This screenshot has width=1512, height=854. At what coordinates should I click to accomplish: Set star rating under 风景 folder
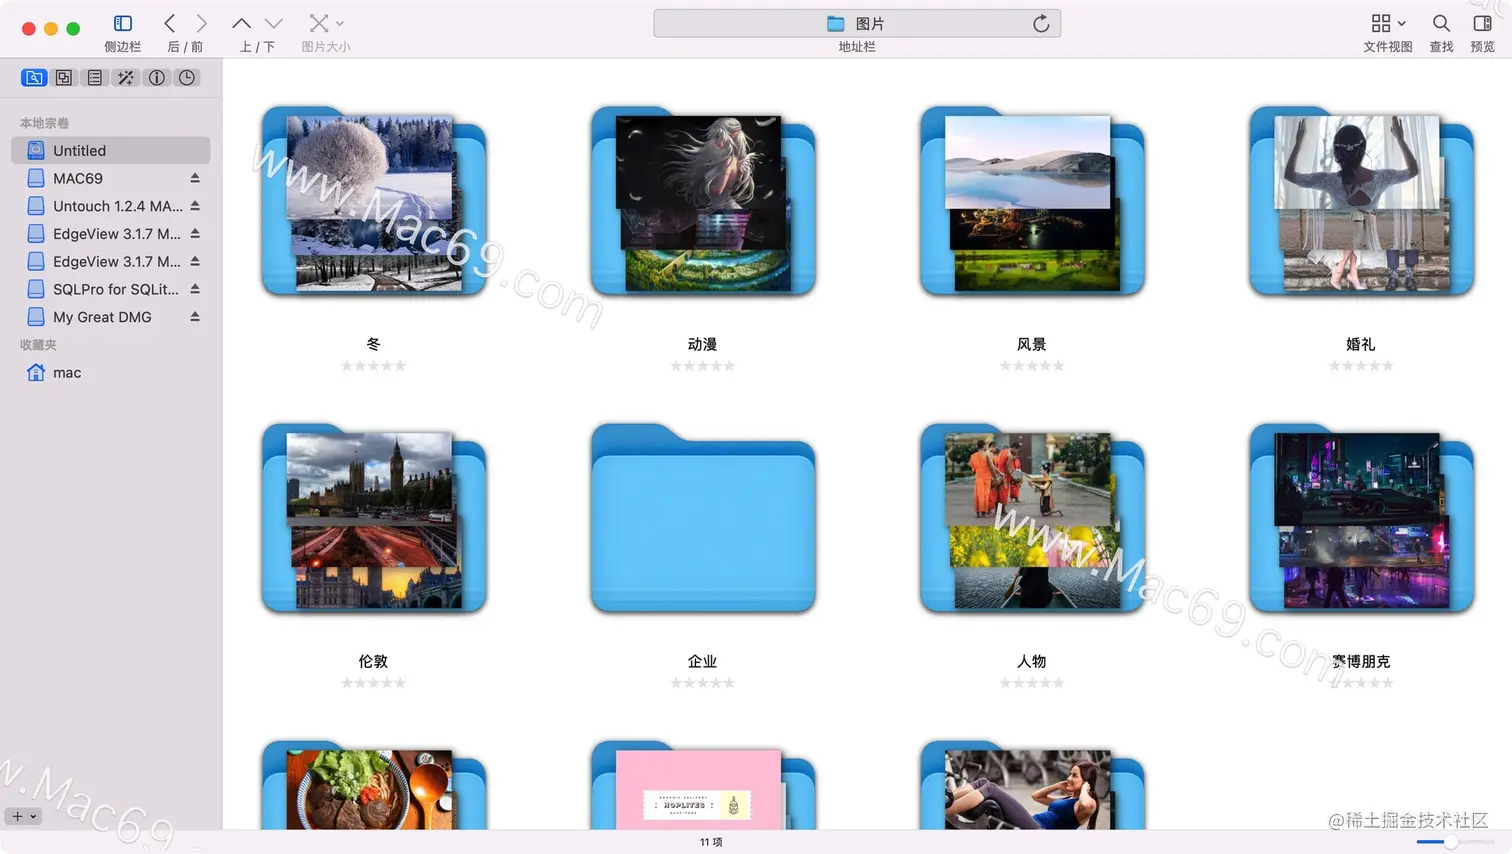1031,366
